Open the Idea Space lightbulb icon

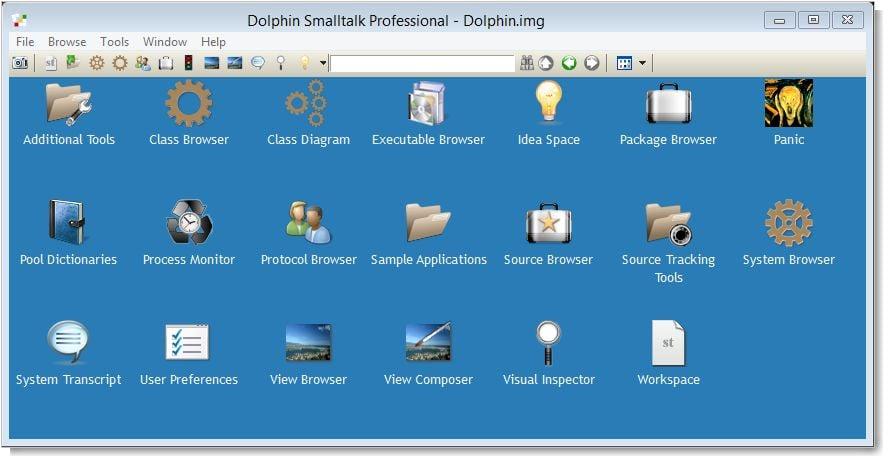[x=548, y=102]
